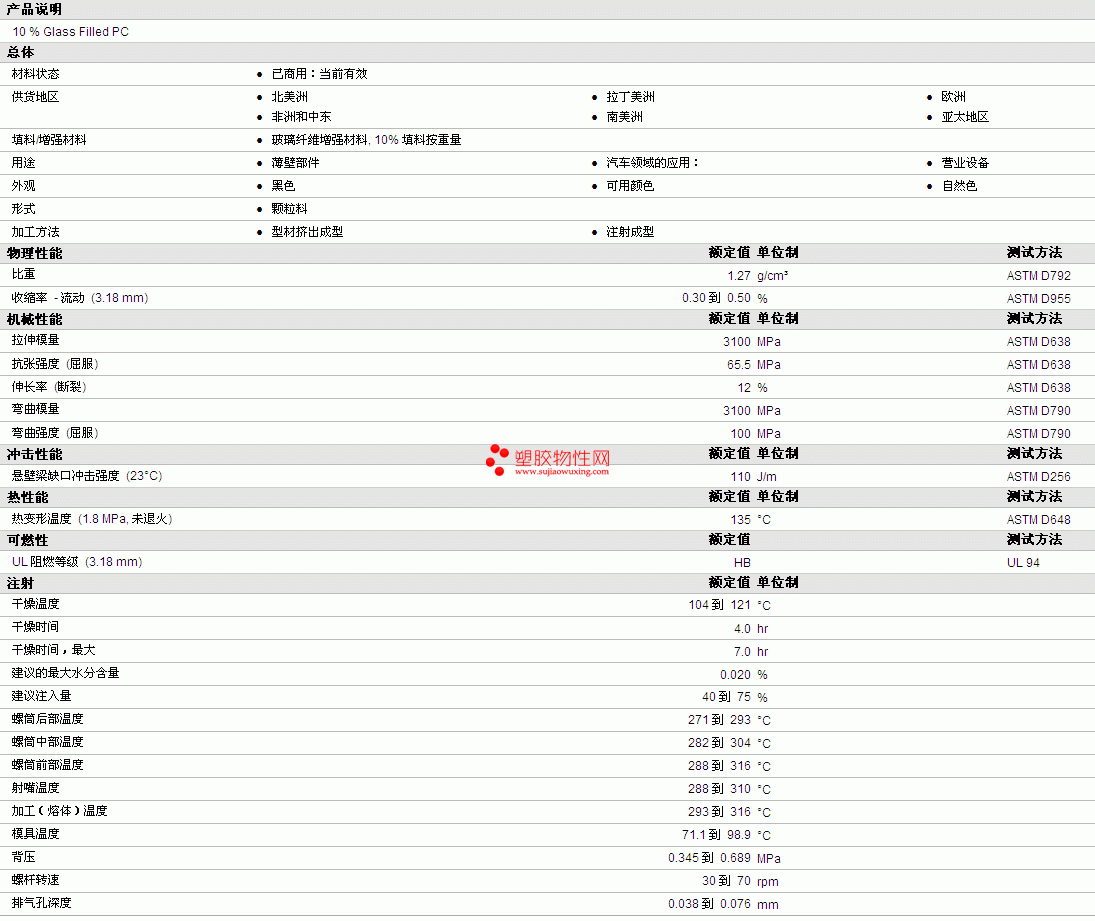Click 螺筒后部温度 row label

tap(47, 719)
